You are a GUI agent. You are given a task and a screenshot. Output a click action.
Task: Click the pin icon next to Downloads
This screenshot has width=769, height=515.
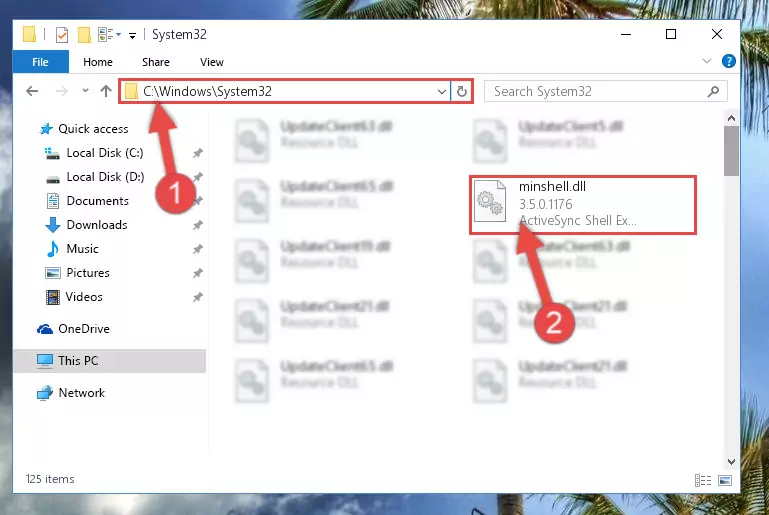[x=197, y=226]
